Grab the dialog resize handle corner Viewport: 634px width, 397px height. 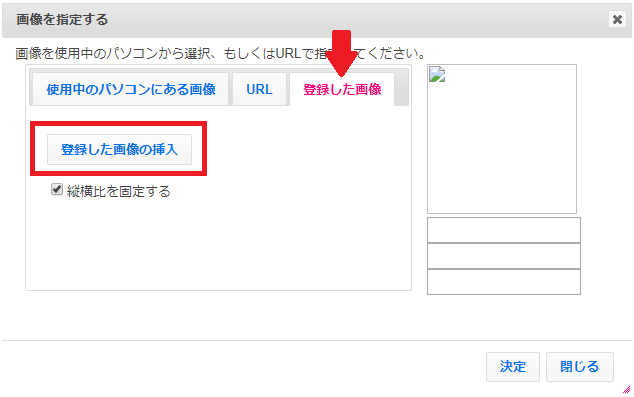coord(626,389)
